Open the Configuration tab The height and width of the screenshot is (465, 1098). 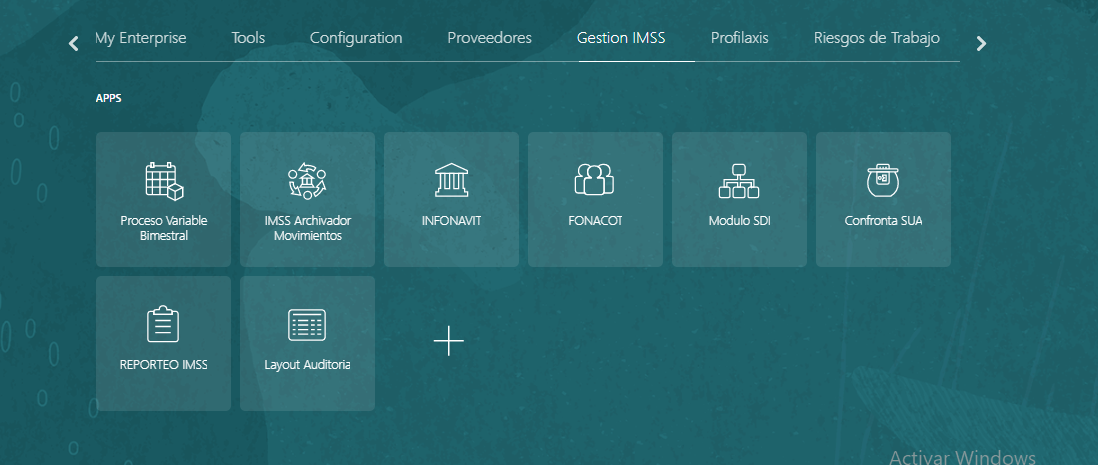[356, 39]
